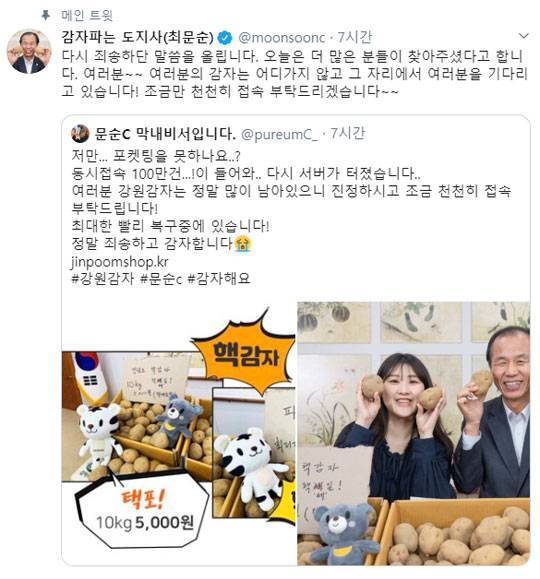Open hashtag #문순c
This screenshot has width=540, height=579.
point(161,278)
